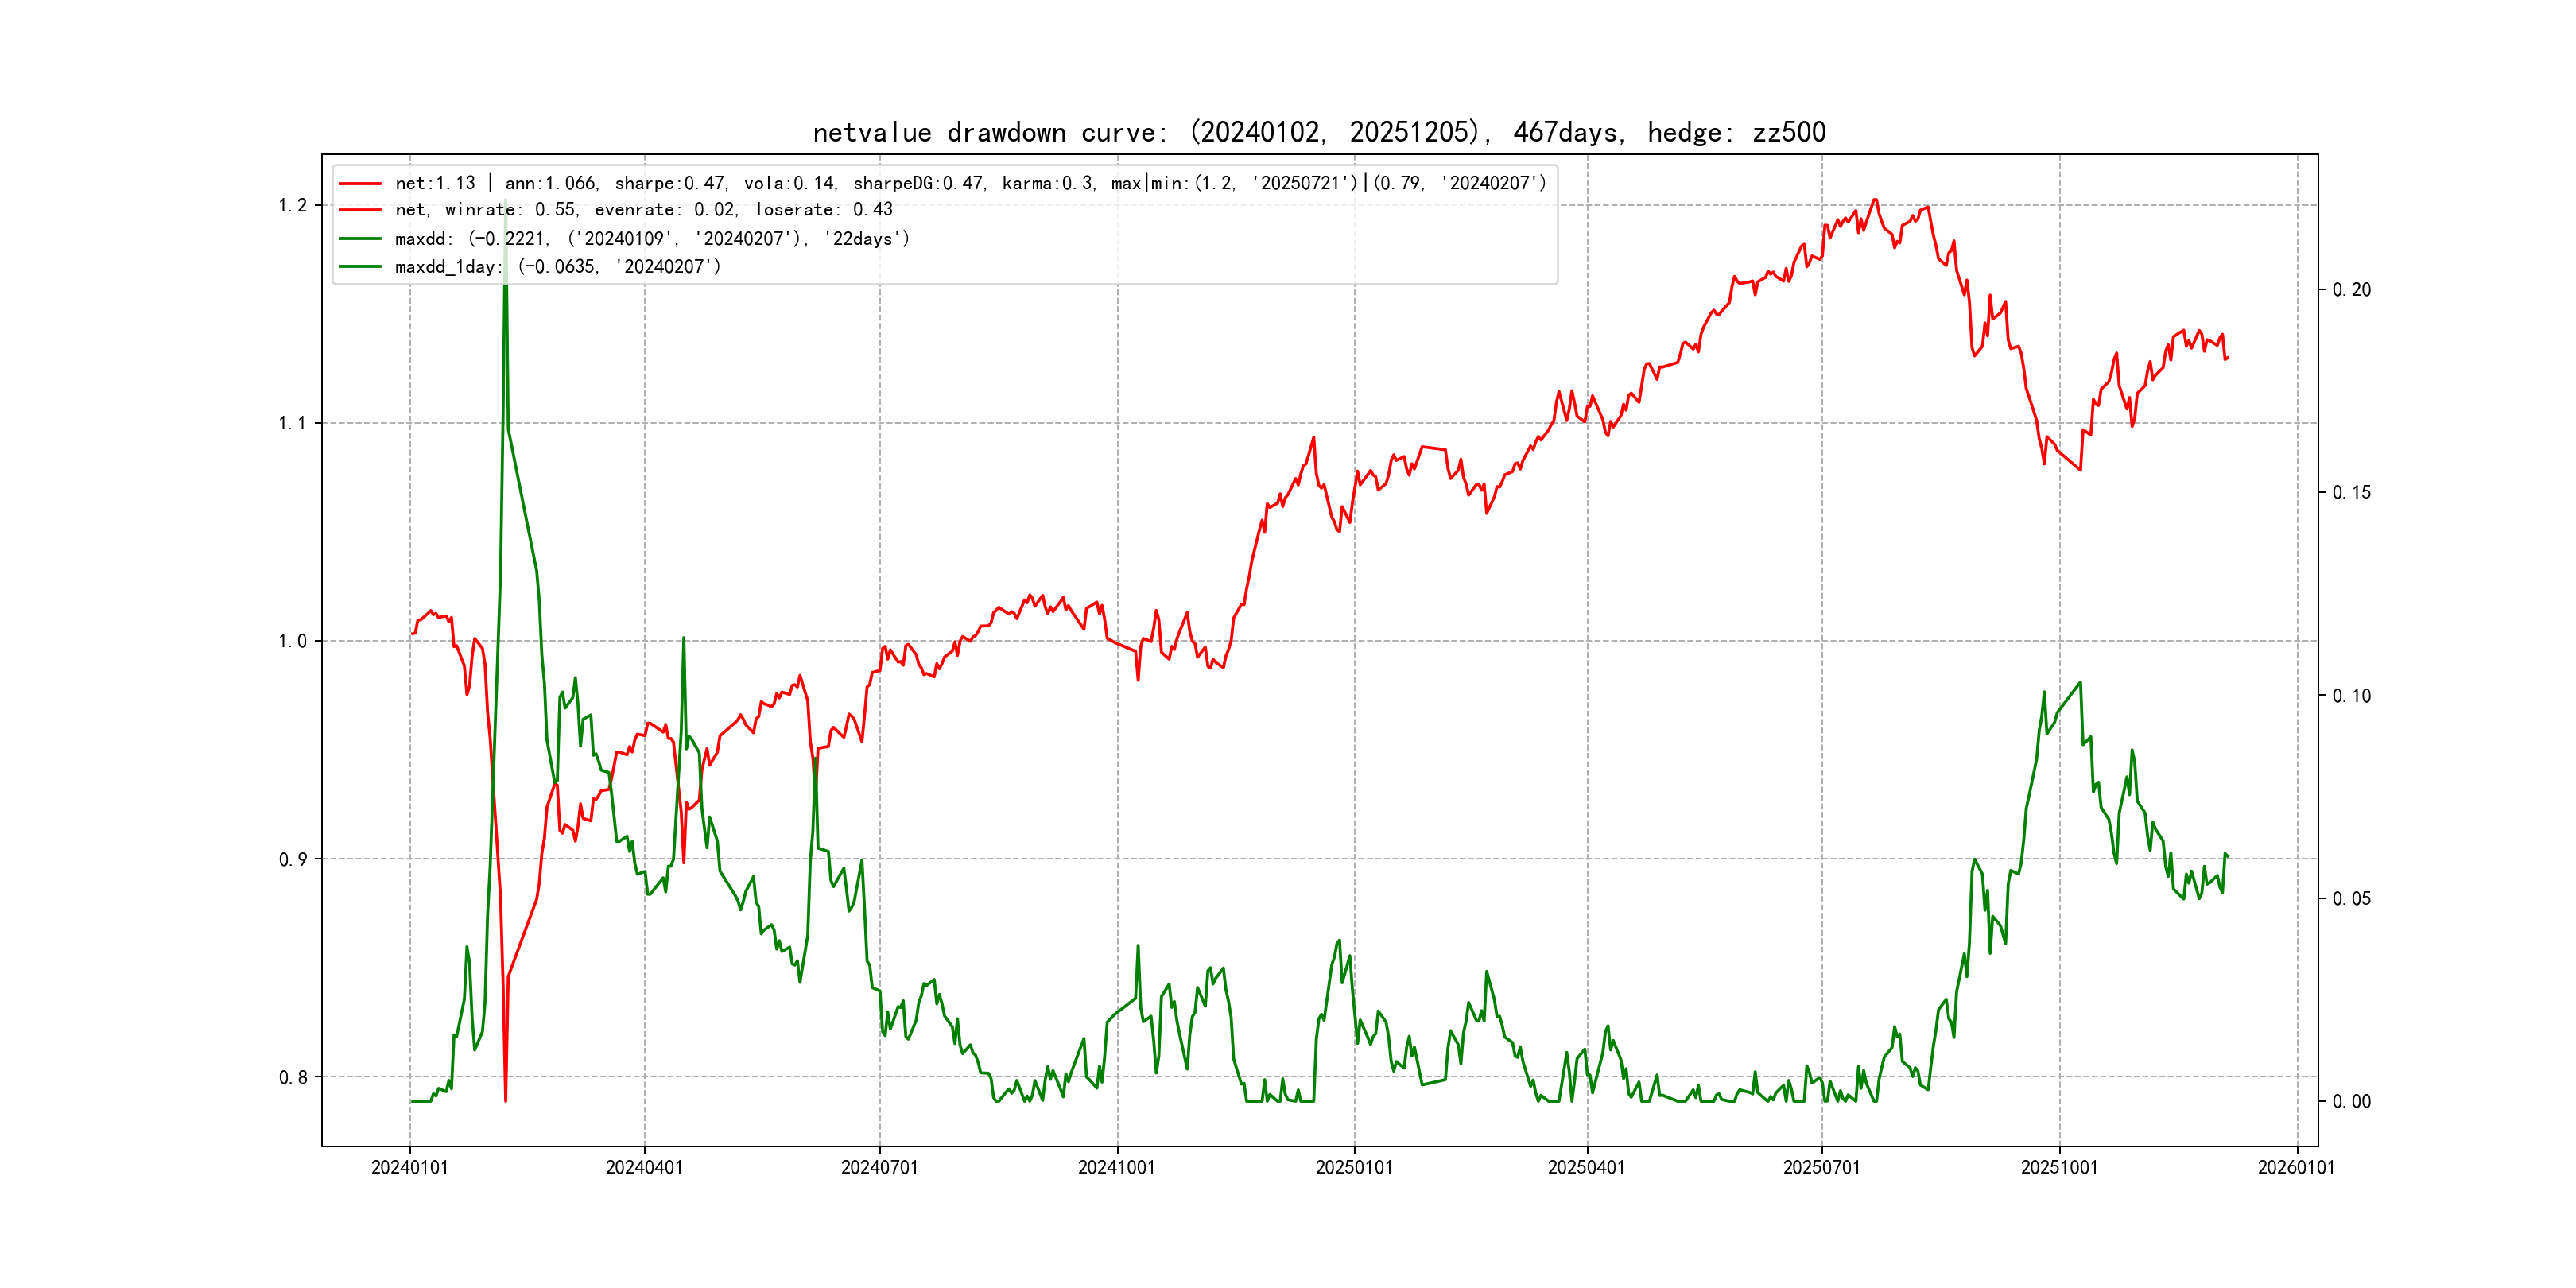
Task: Click the red line swatch beside net:1.13 legend entry
Action: [x=360, y=184]
